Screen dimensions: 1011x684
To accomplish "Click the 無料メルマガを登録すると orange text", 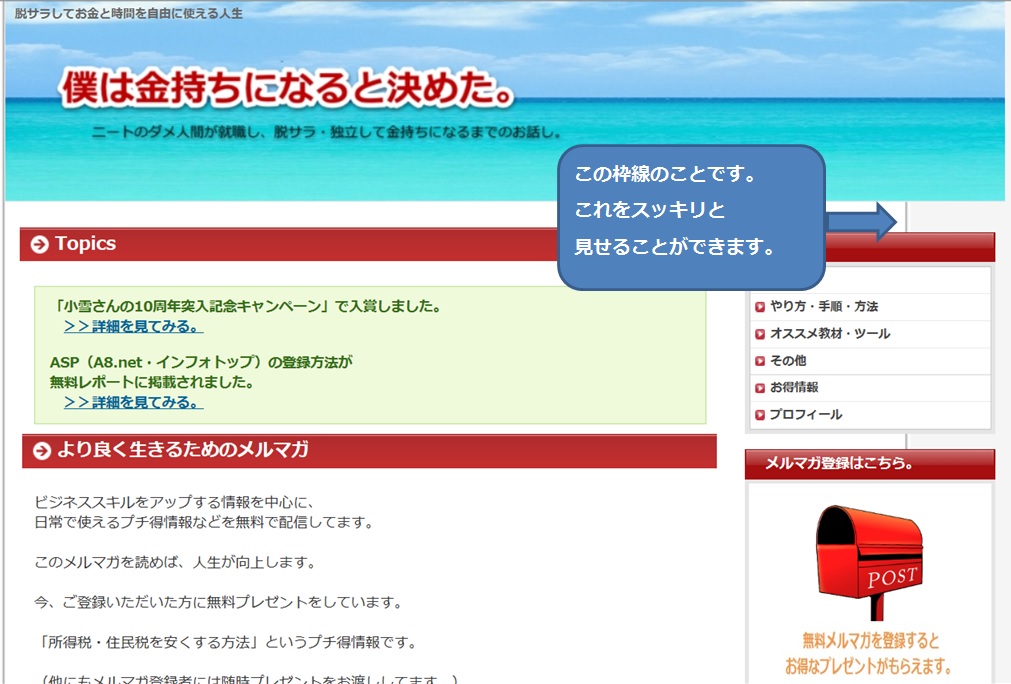I will 869,640.
